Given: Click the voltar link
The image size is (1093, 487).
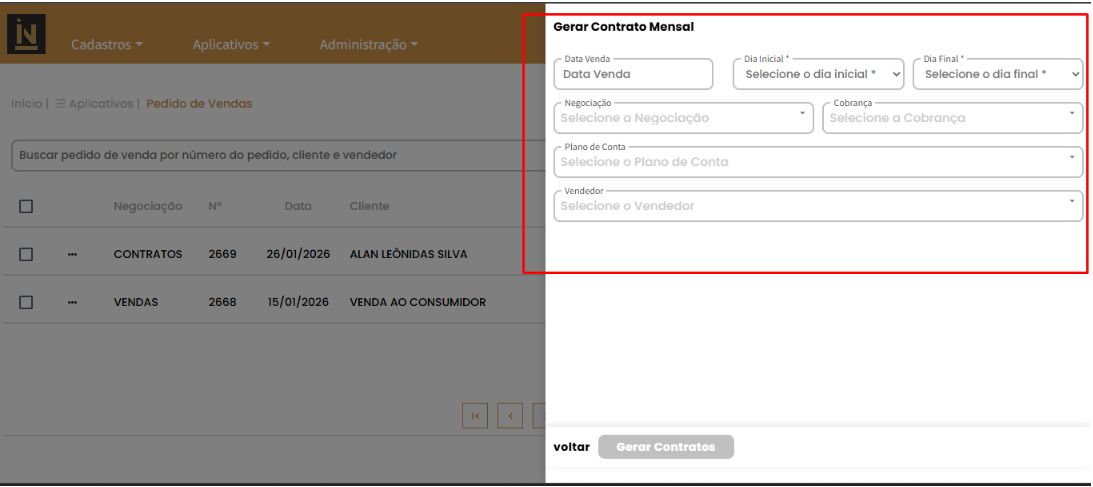Looking at the screenshot, I should click(x=571, y=447).
